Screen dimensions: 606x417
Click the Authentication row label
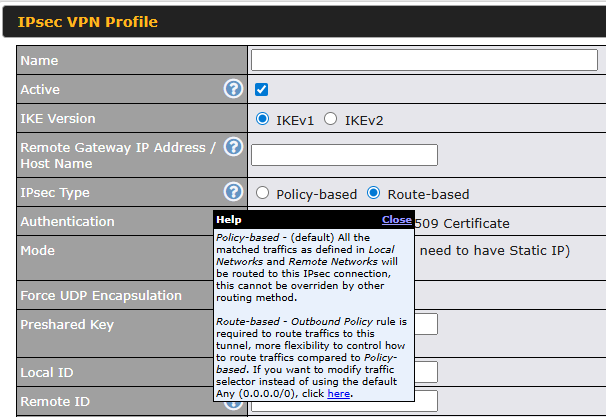click(x=68, y=221)
